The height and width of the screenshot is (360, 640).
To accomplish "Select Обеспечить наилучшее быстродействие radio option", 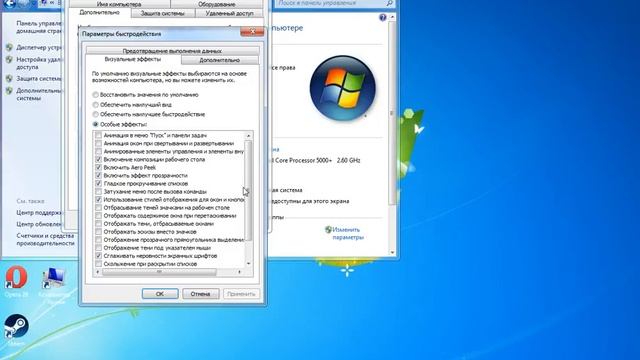I will coord(96,114).
